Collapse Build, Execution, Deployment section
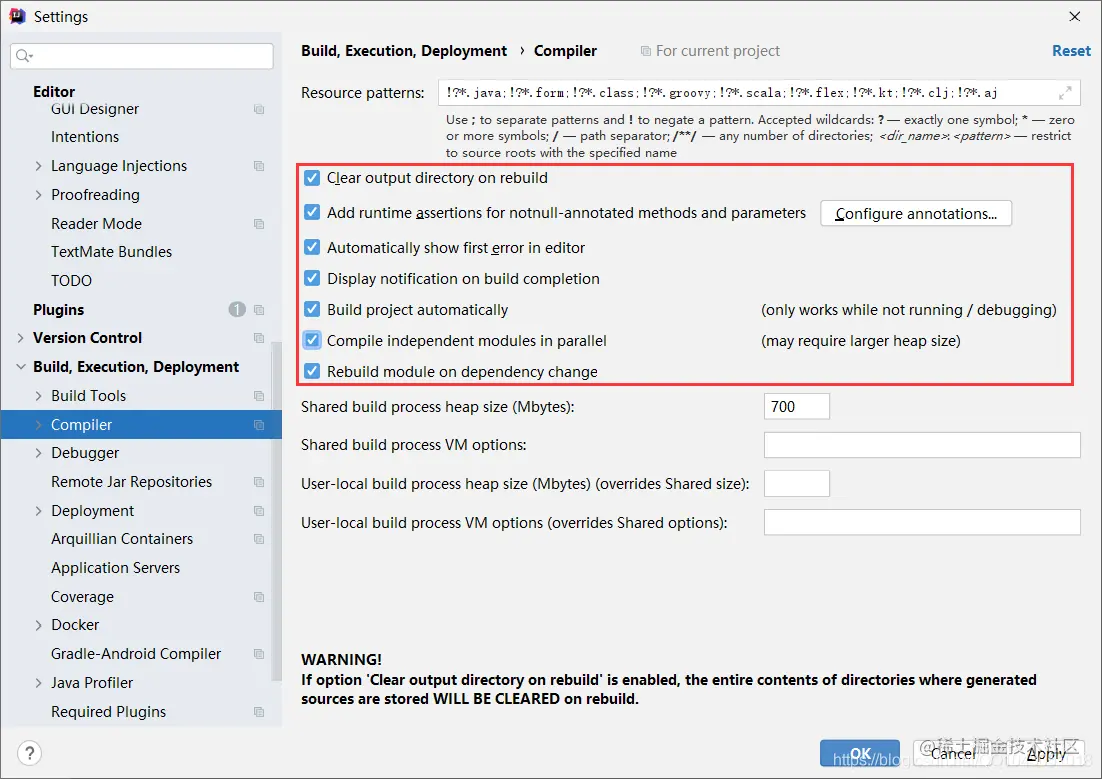1102x779 pixels. click(x=20, y=367)
